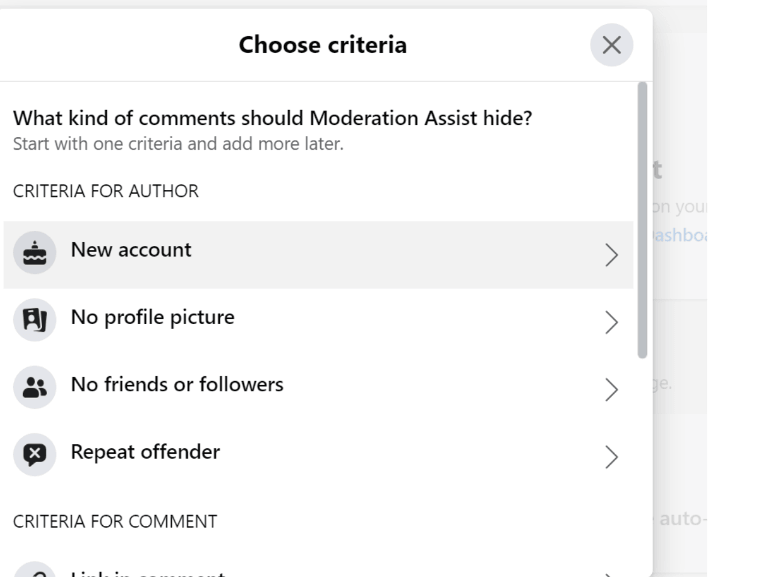770x578 pixels.
Task: Select the Repeat offender label text
Action: click(x=145, y=451)
